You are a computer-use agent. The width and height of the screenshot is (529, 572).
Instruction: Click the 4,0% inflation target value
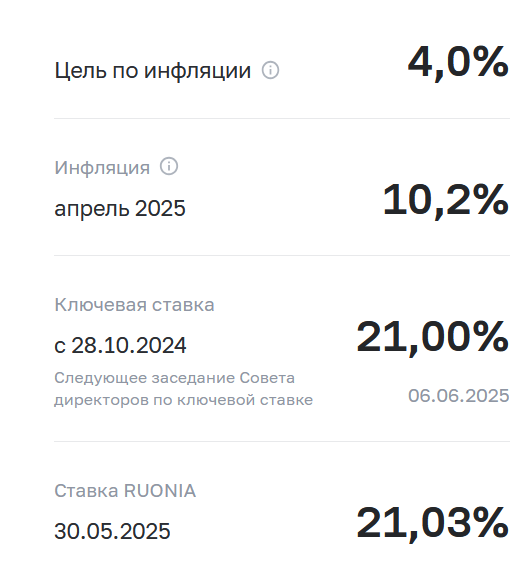(x=458, y=62)
